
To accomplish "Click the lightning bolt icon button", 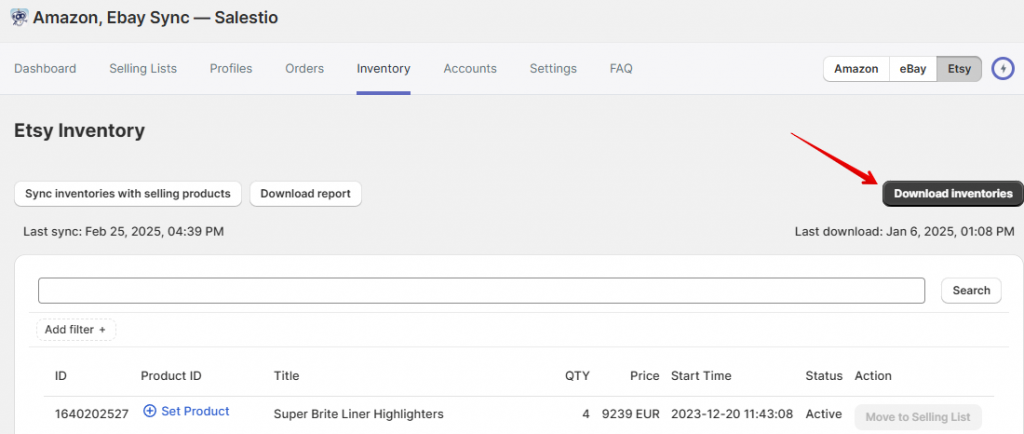I will (1002, 69).
